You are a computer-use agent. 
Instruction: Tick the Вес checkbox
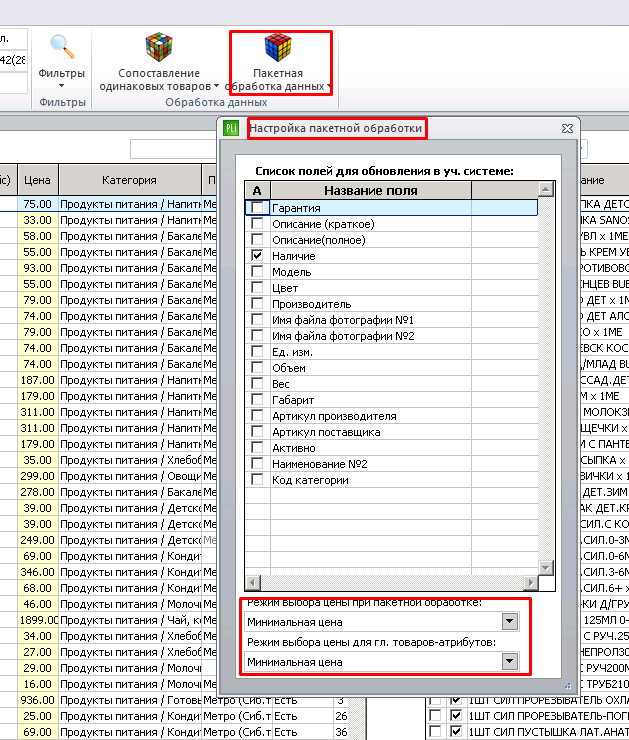pyautogui.click(x=257, y=384)
